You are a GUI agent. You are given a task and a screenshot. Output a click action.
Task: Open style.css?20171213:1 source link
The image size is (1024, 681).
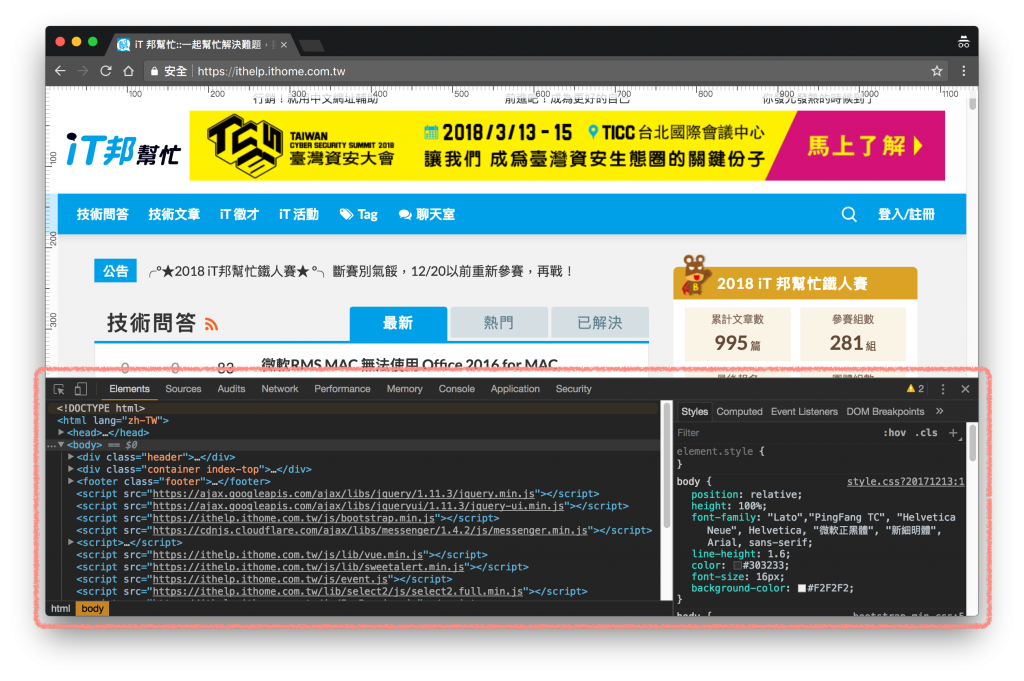(905, 481)
